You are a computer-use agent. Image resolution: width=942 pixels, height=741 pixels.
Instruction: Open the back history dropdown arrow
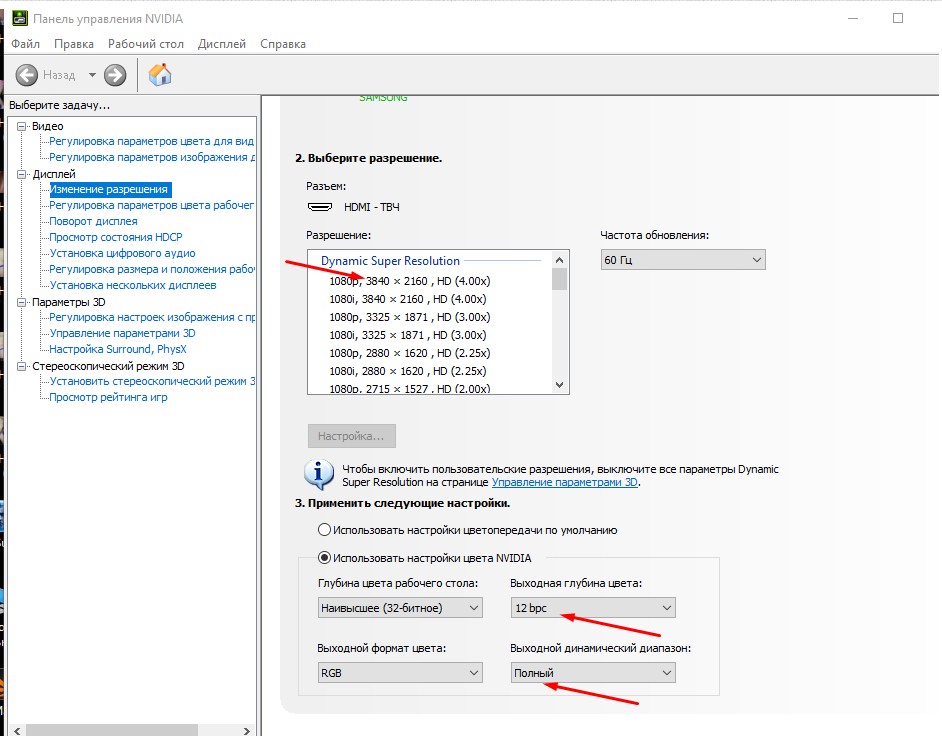click(92, 75)
